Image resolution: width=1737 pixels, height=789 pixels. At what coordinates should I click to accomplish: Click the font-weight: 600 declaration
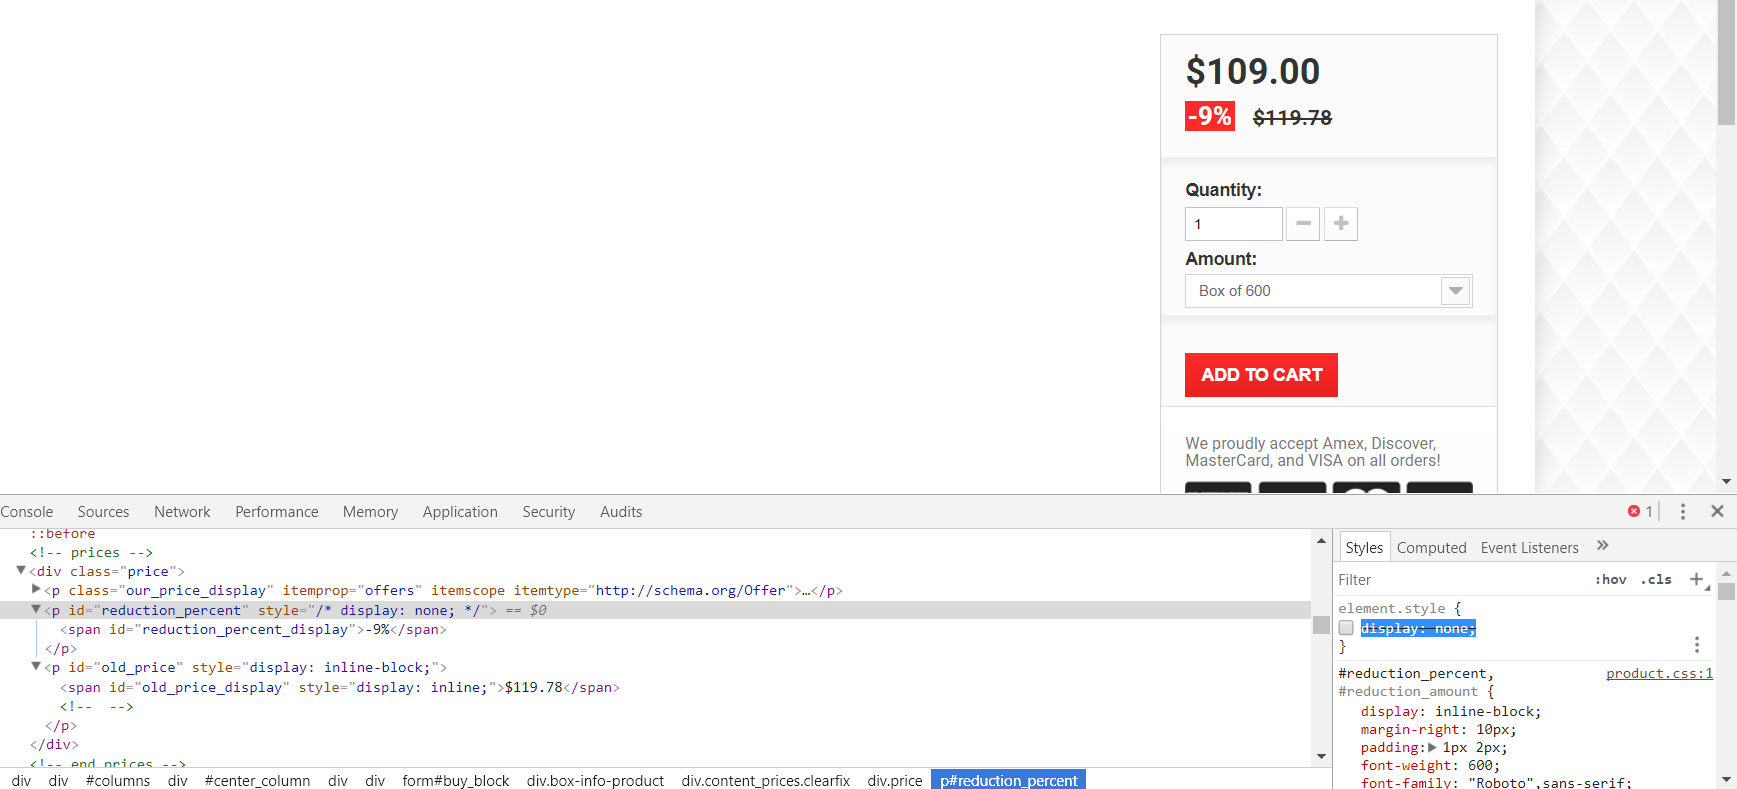click(1430, 766)
